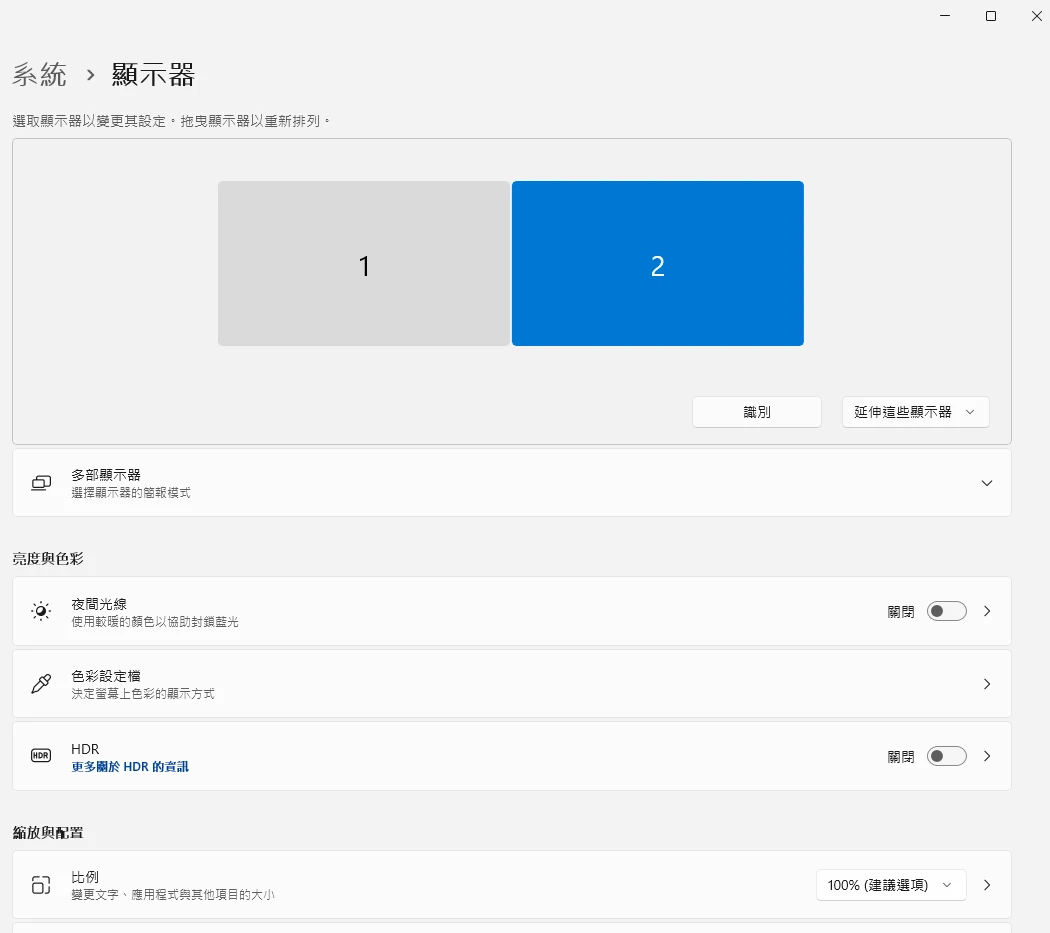Open the 延伸這些顯示器 dropdown
Image resolution: width=1050 pixels, height=933 pixels.
point(915,412)
